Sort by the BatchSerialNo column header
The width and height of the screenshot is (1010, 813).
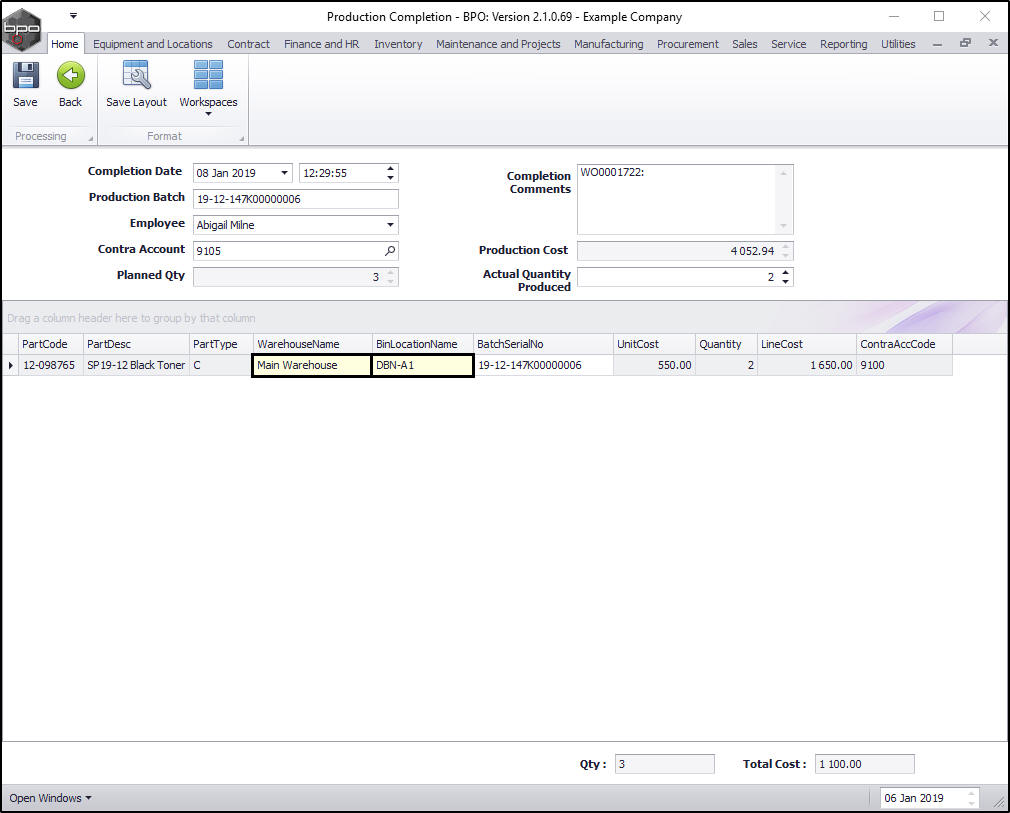point(543,344)
